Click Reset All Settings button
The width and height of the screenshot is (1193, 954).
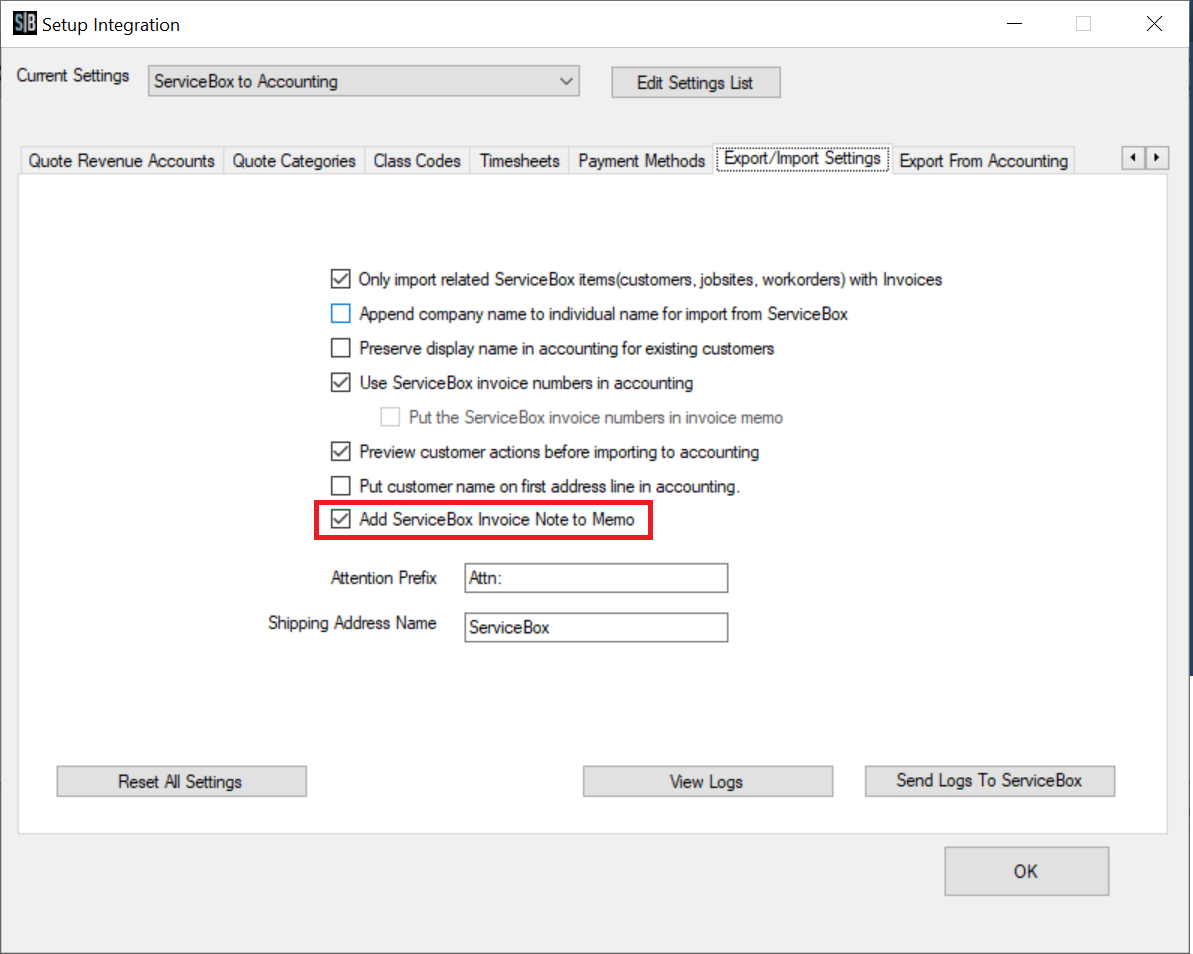(181, 781)
